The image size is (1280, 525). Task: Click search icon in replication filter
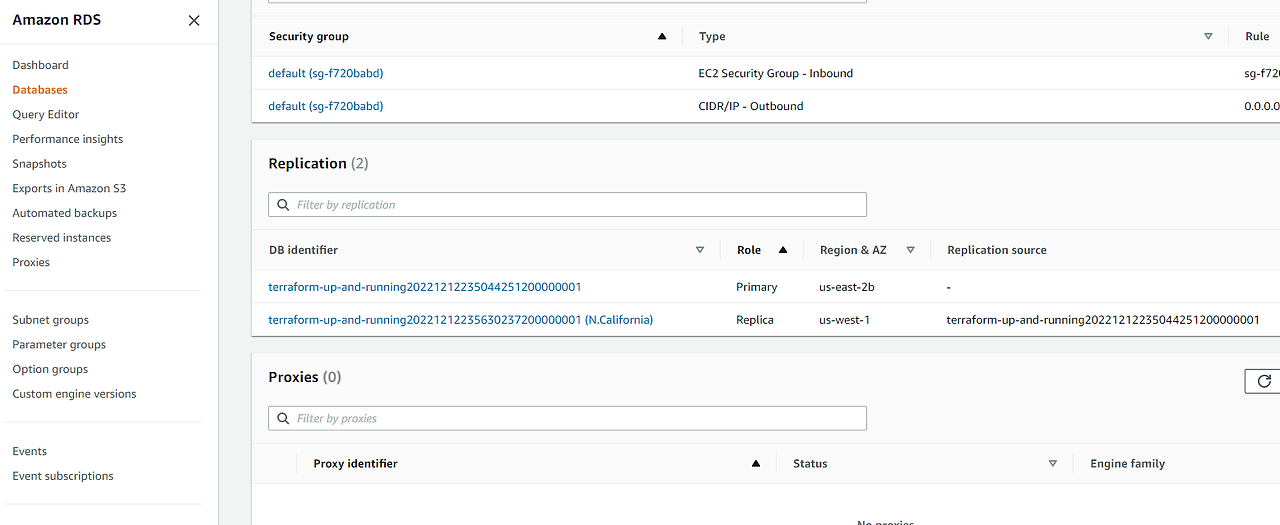click(283, 205)
